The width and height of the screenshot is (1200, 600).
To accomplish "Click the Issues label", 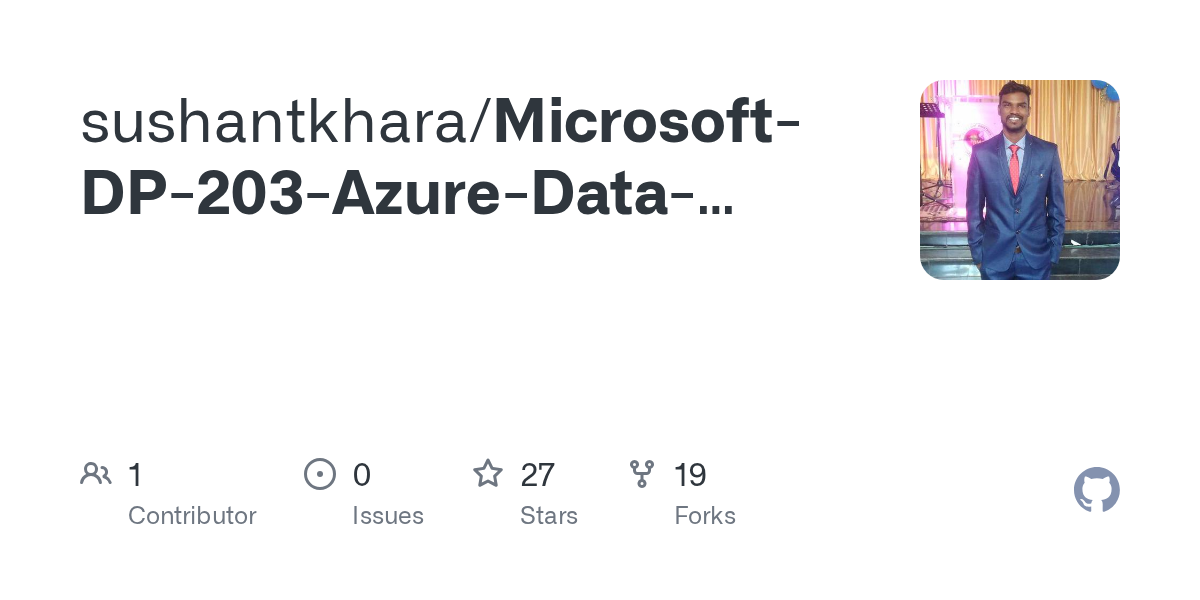I will click(x=388, y=516).
